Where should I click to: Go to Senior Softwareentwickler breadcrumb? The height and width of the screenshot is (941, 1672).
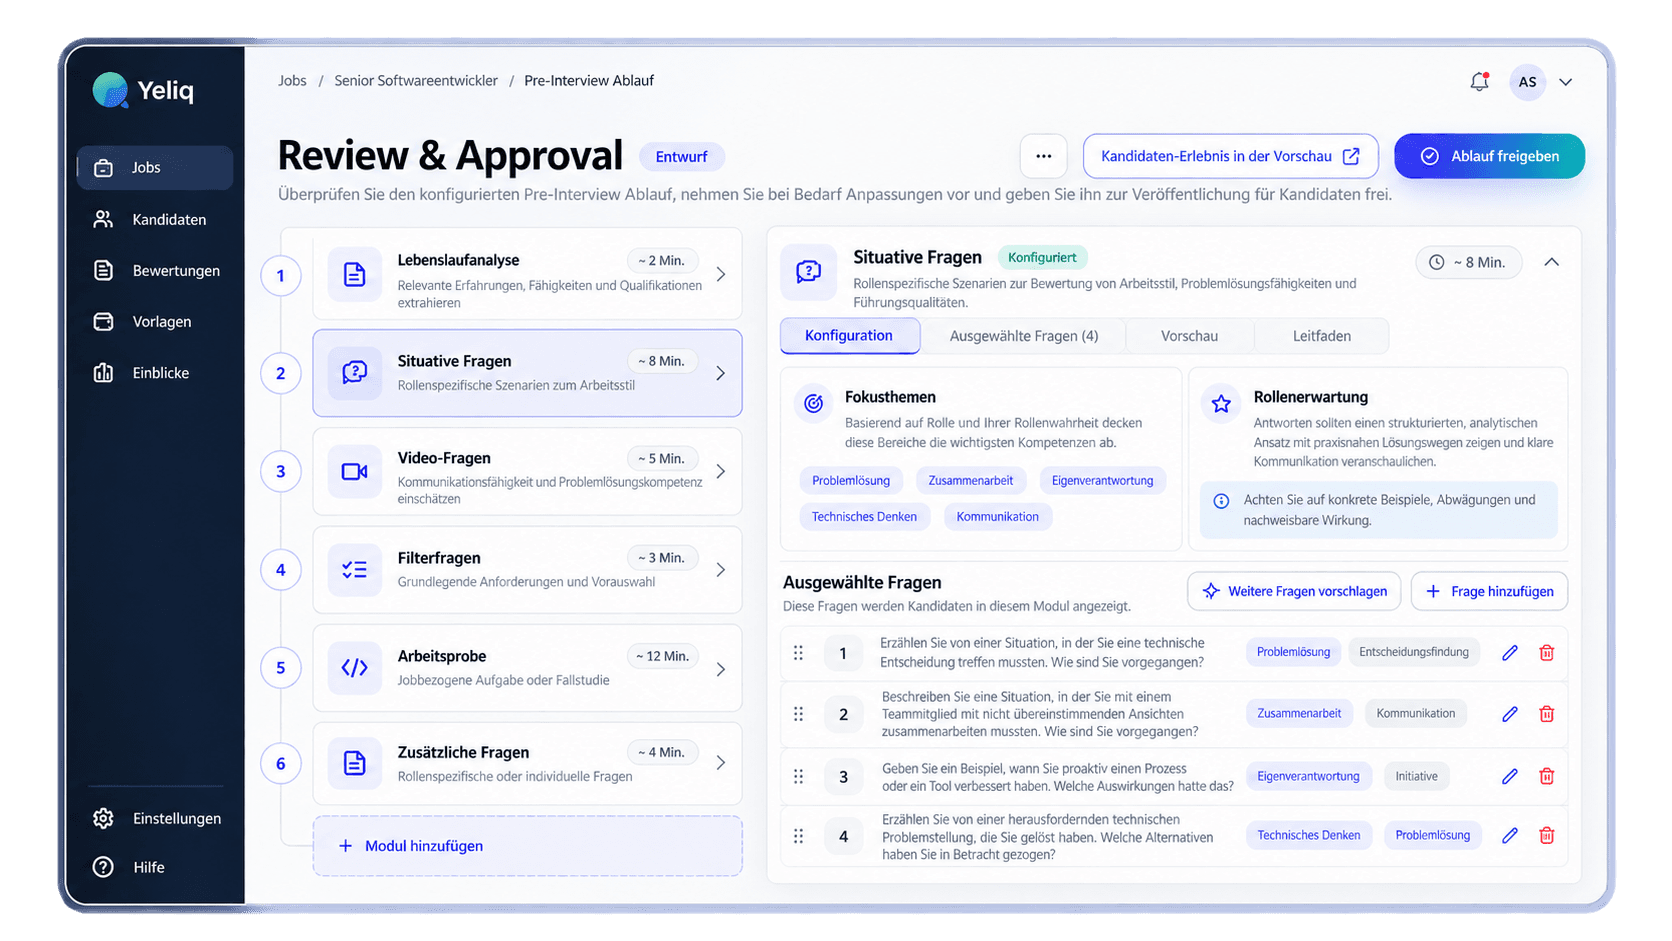point(416,80)
